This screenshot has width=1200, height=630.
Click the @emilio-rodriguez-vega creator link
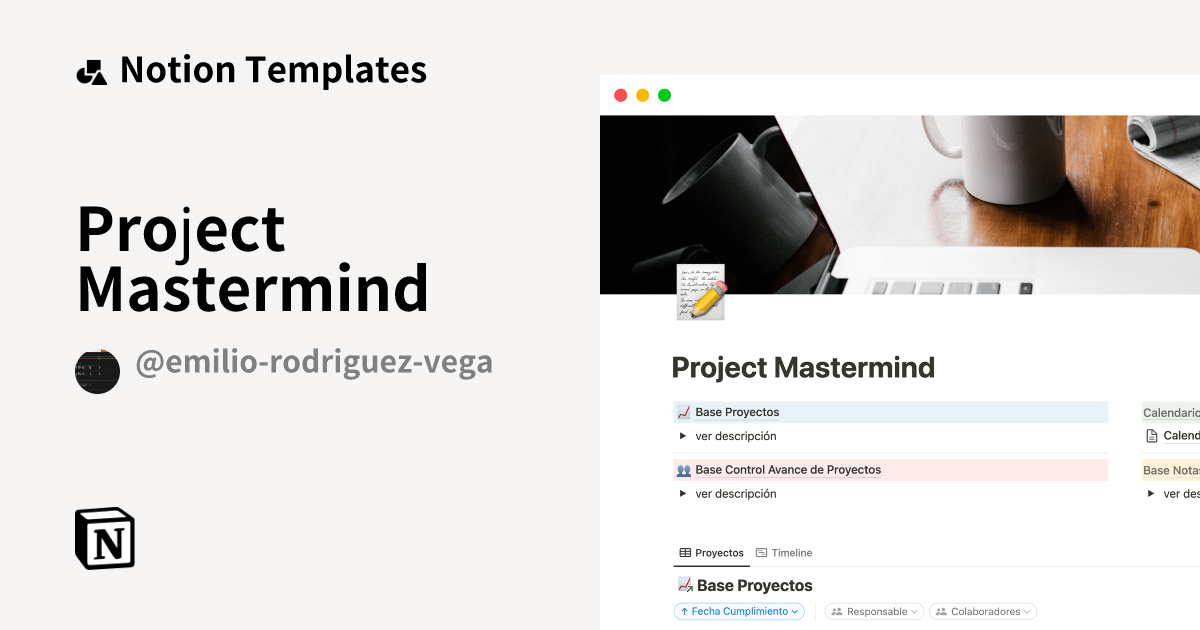pyautogui.click(x=315, y=362)
